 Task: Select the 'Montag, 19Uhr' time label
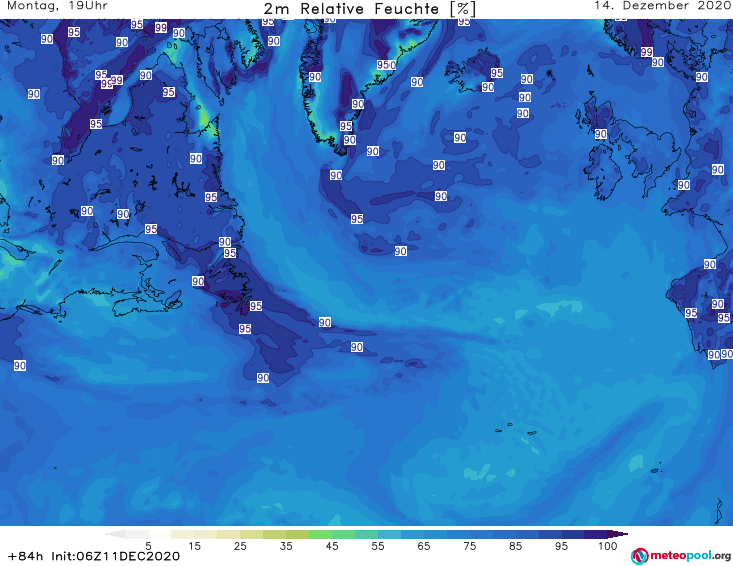click(x=57, y=6)
